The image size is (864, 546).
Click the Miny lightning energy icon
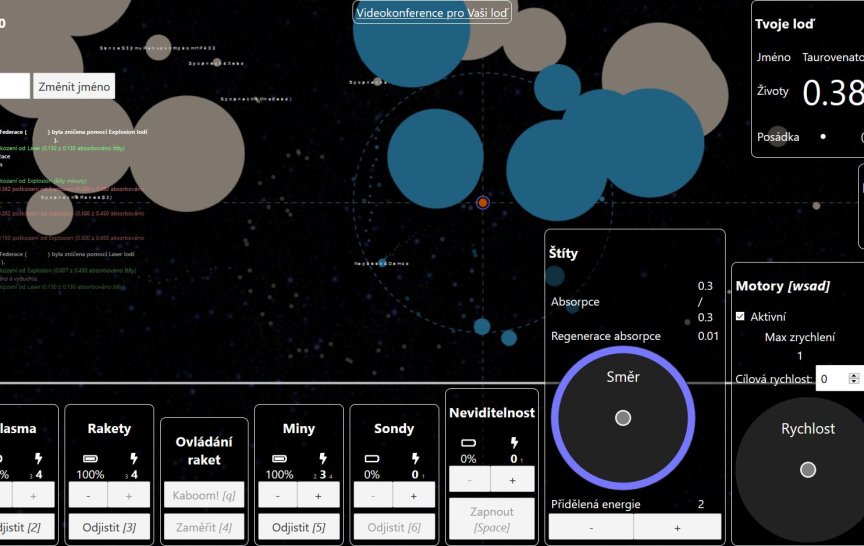[324, 459]
